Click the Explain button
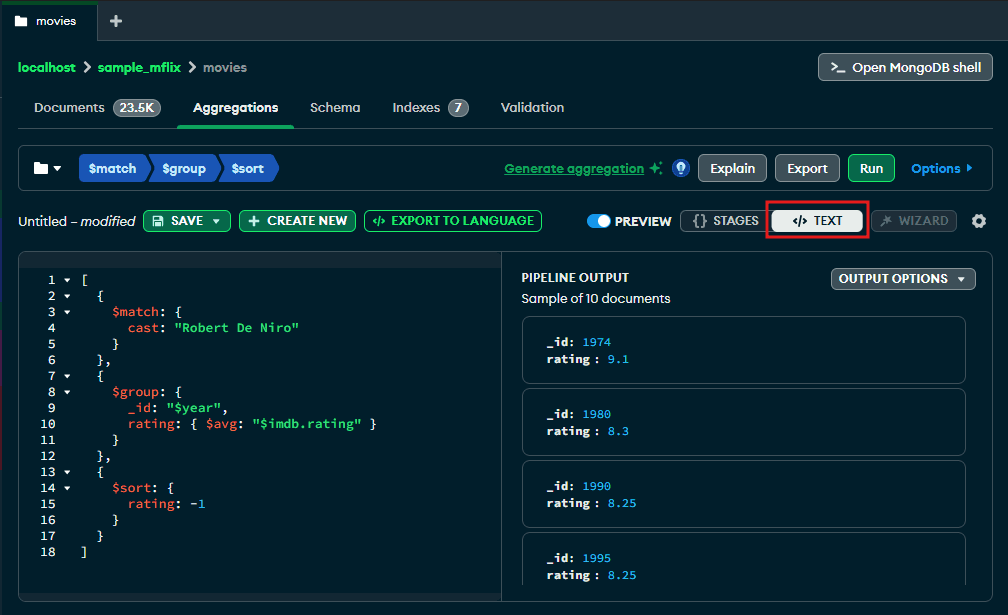 732,168
